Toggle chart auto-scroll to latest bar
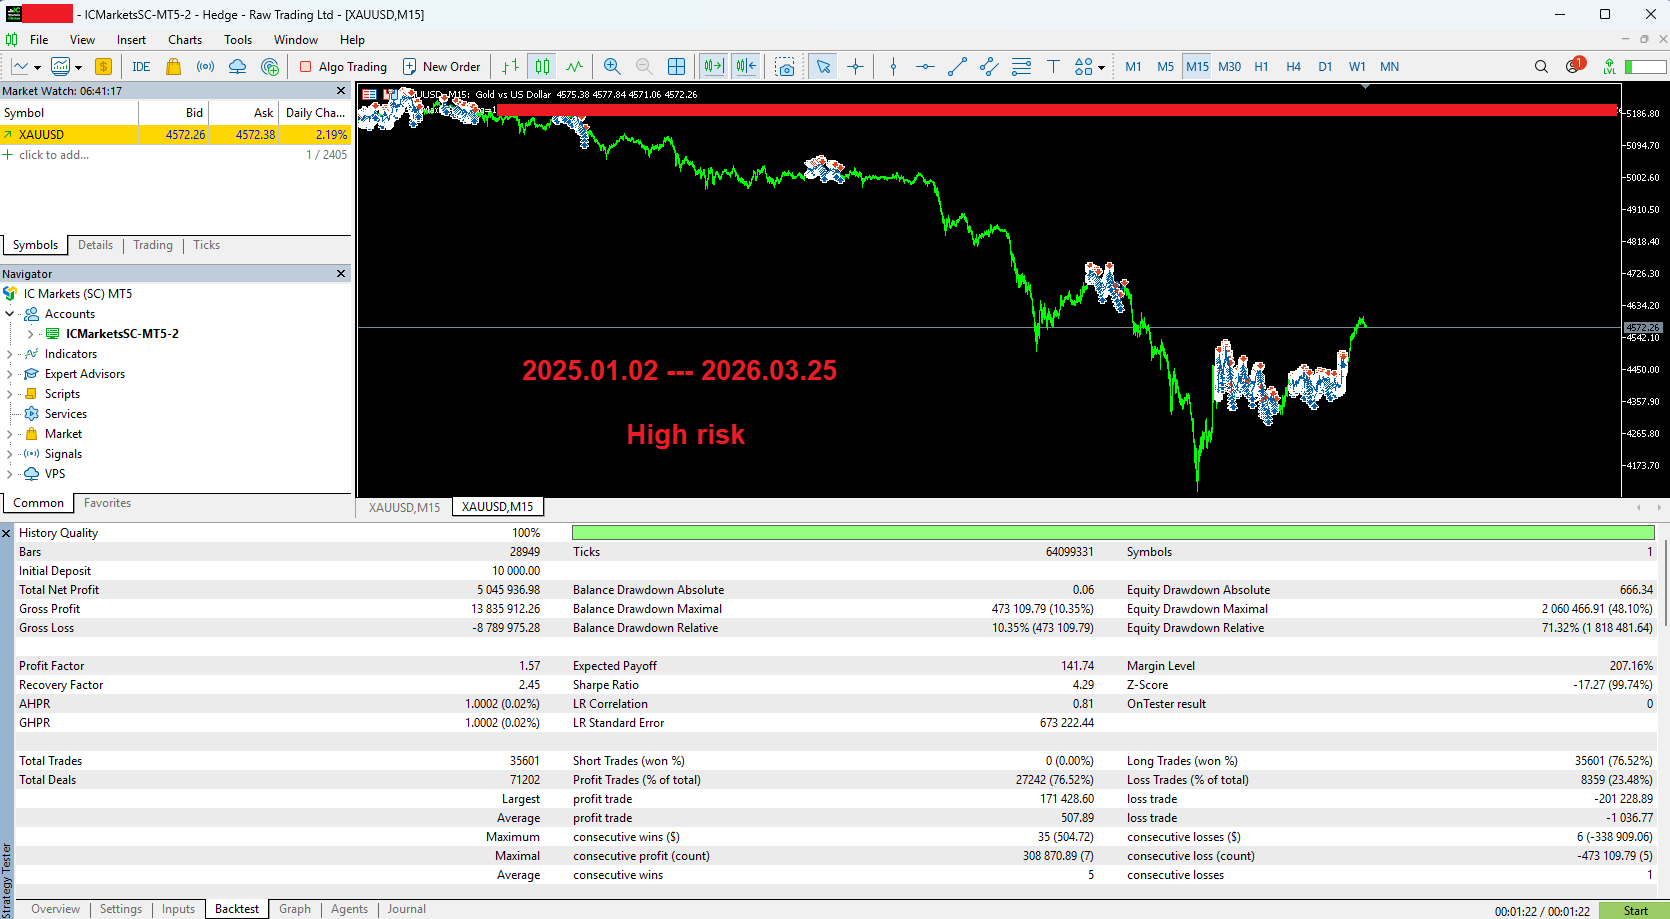The image size is (1670, 919). pos(713,67)
